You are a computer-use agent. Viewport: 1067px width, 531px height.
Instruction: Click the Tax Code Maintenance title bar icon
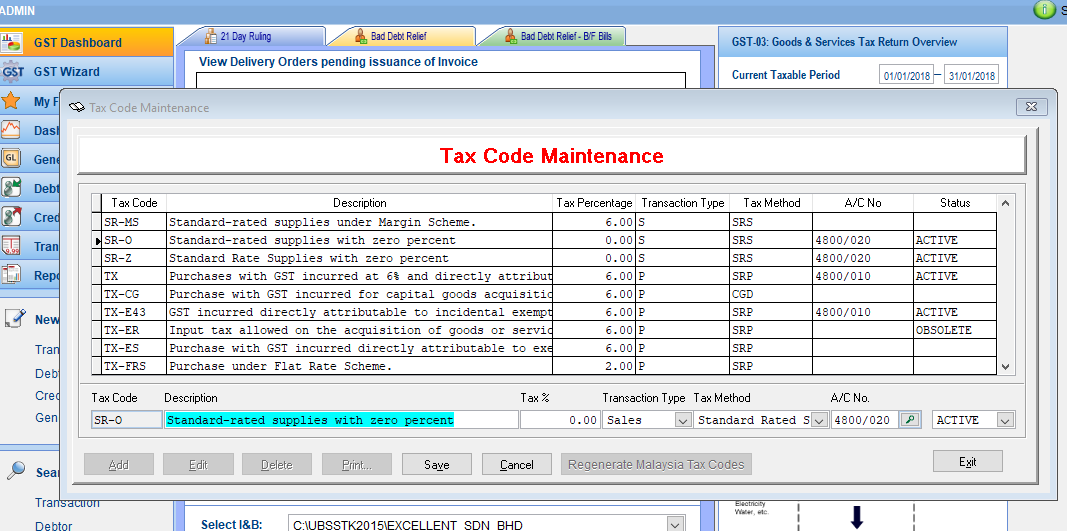point(78,108)
